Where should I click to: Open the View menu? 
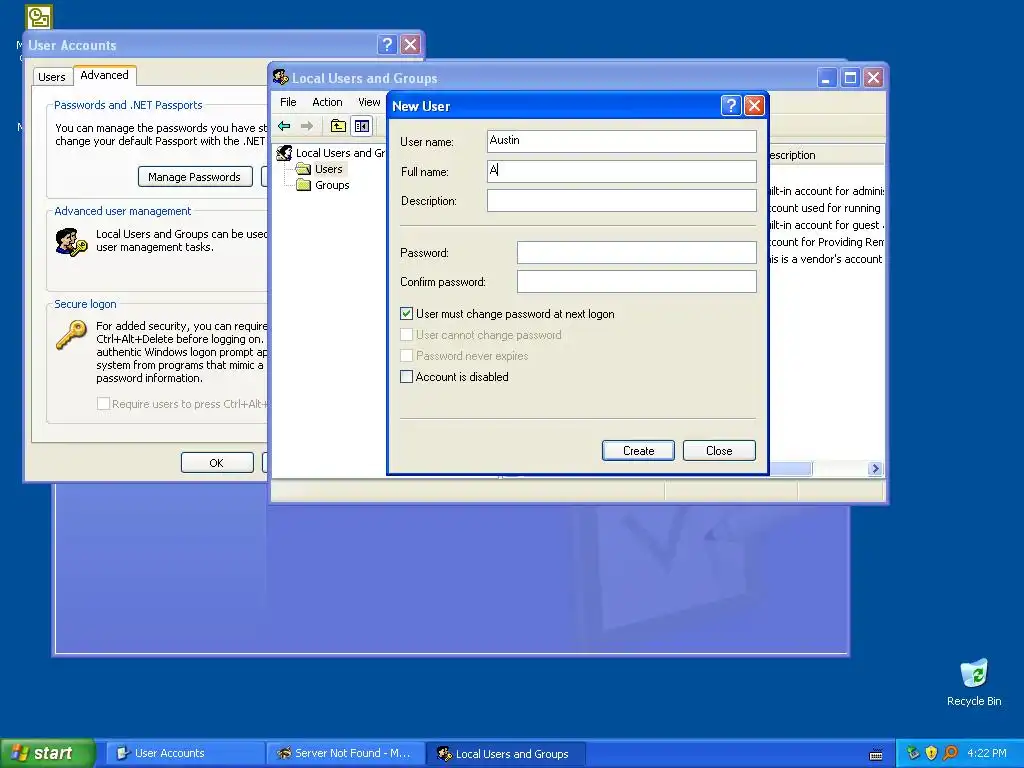369,102
